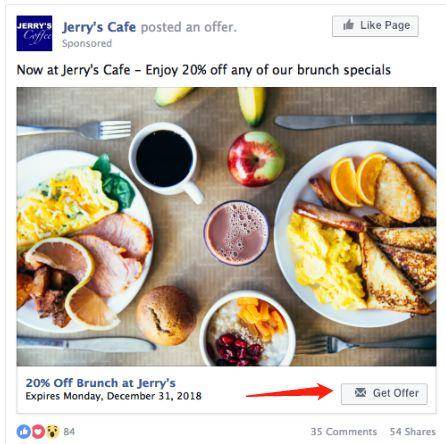Click the yellow Wow reaction emoji
The height and width of the screenshot is (444, 446).
click(x=53, y=432)
